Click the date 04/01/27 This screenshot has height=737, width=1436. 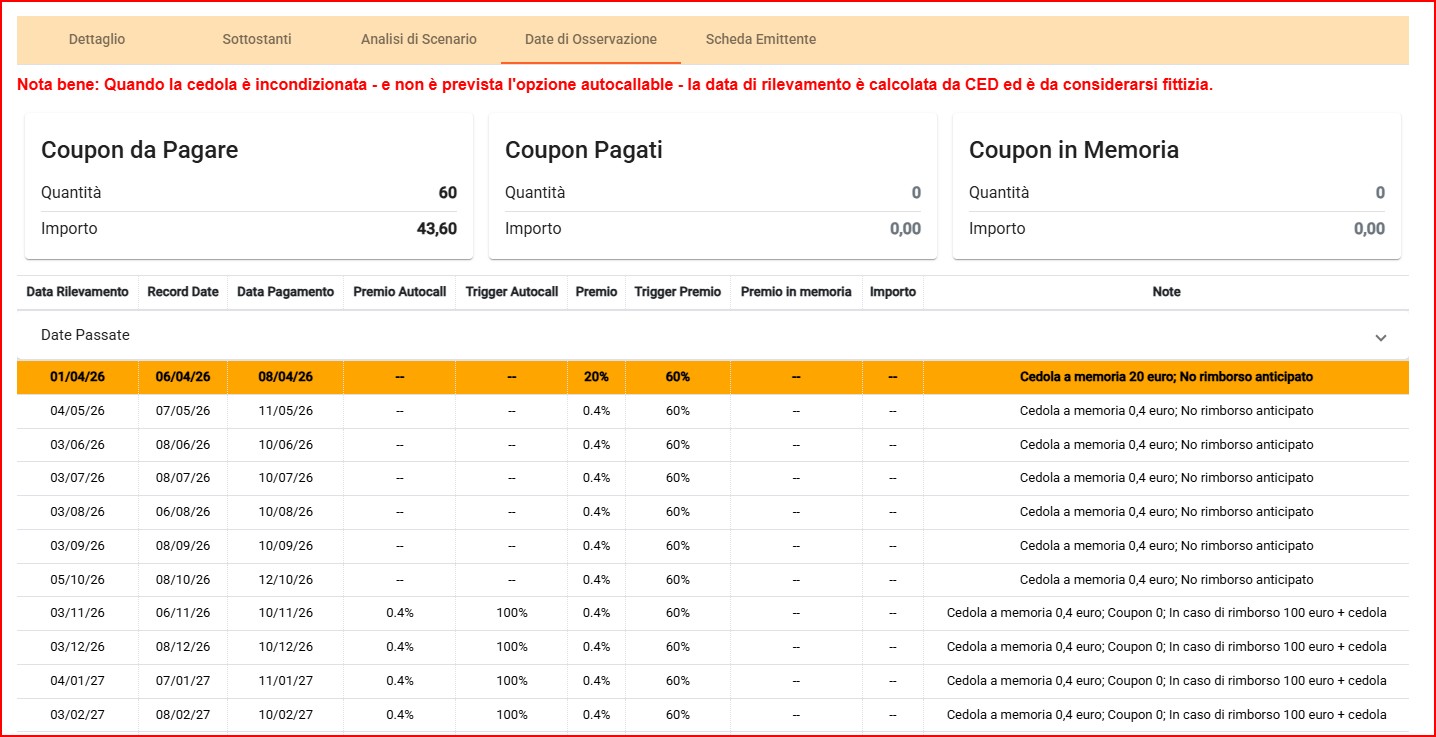[x=78, y=681]
